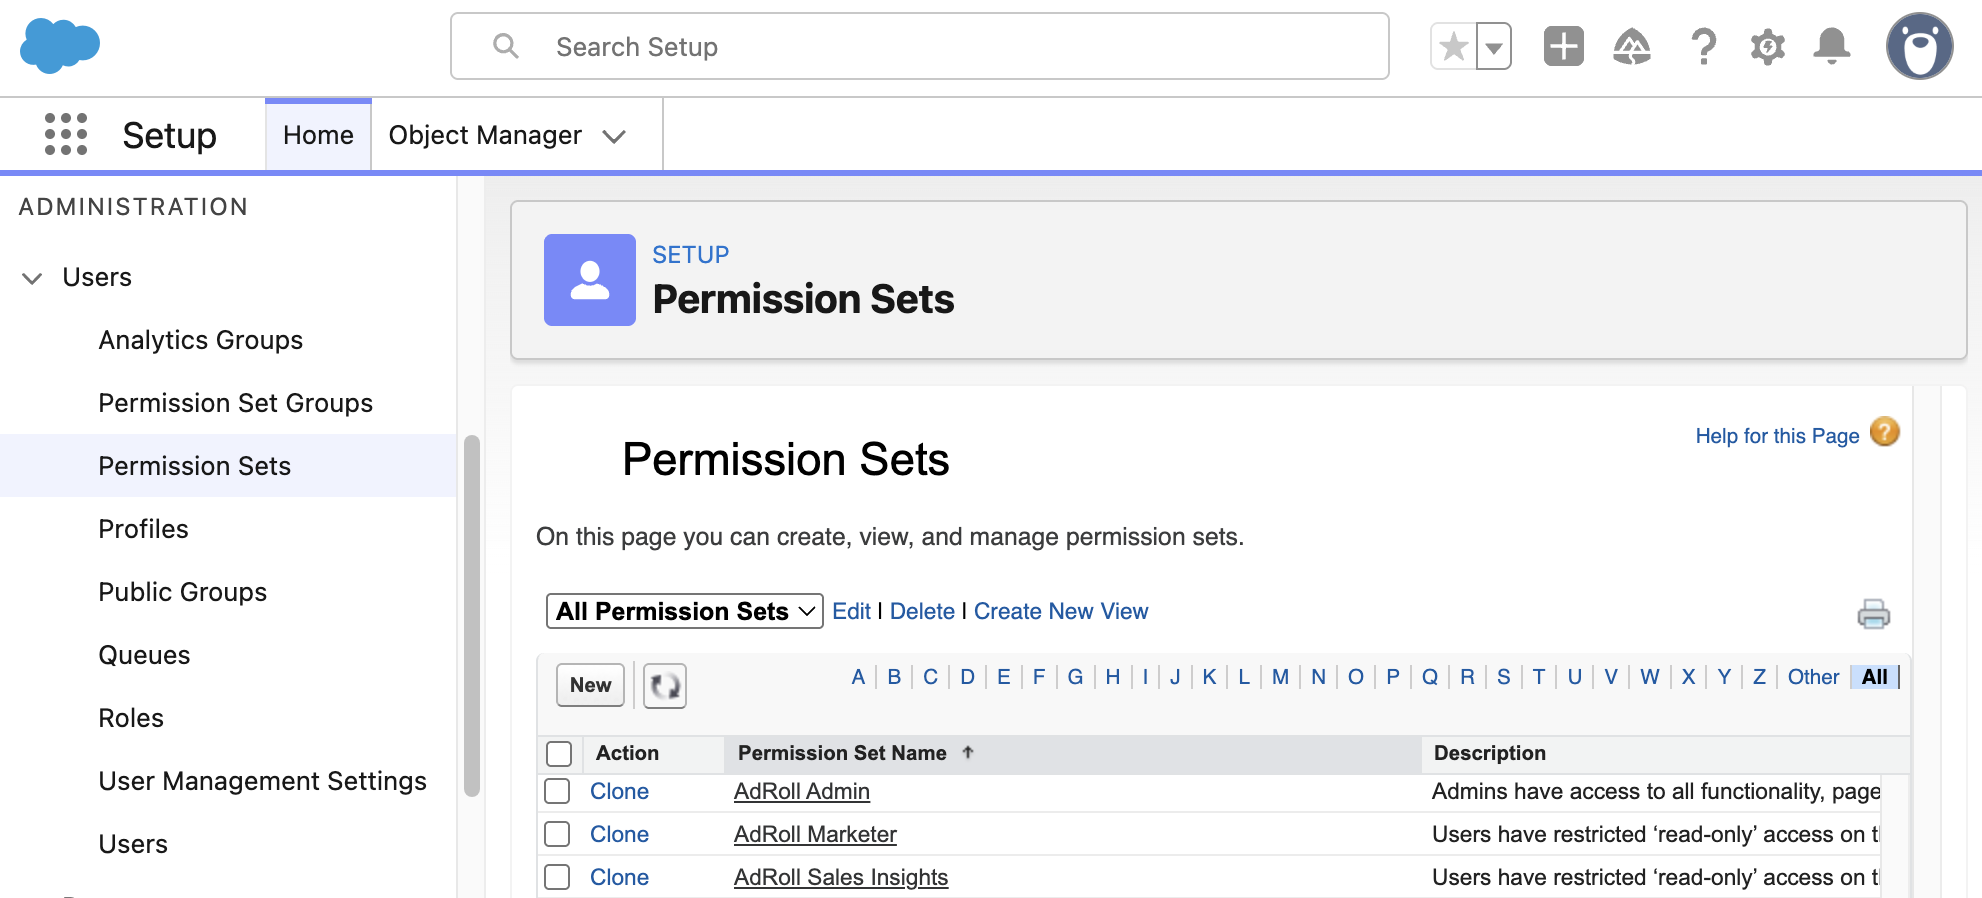The height and width of the screenshot is (898, 1982).
Task: Open the user profile avatar
Action: pos(1919,46)
